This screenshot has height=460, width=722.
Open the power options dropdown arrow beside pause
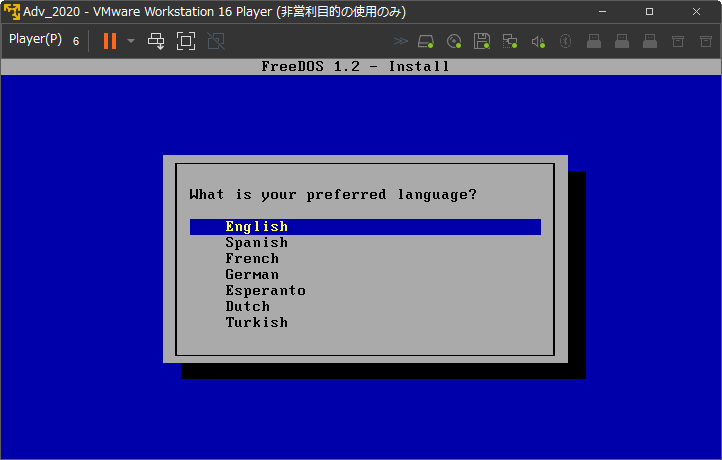click(x=131, y=41)
